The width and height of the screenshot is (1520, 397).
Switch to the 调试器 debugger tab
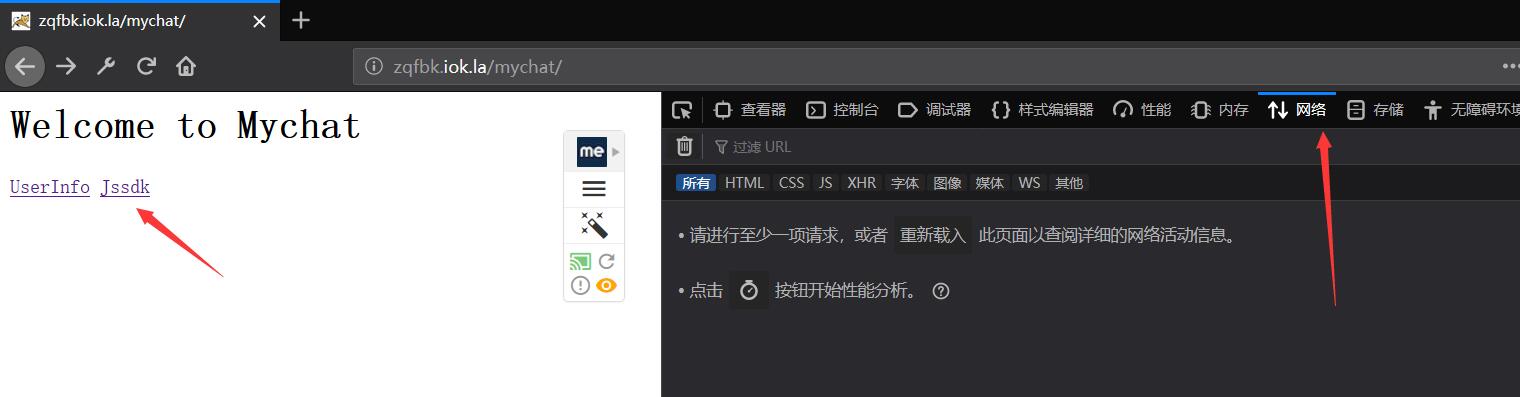click(934, 110)
